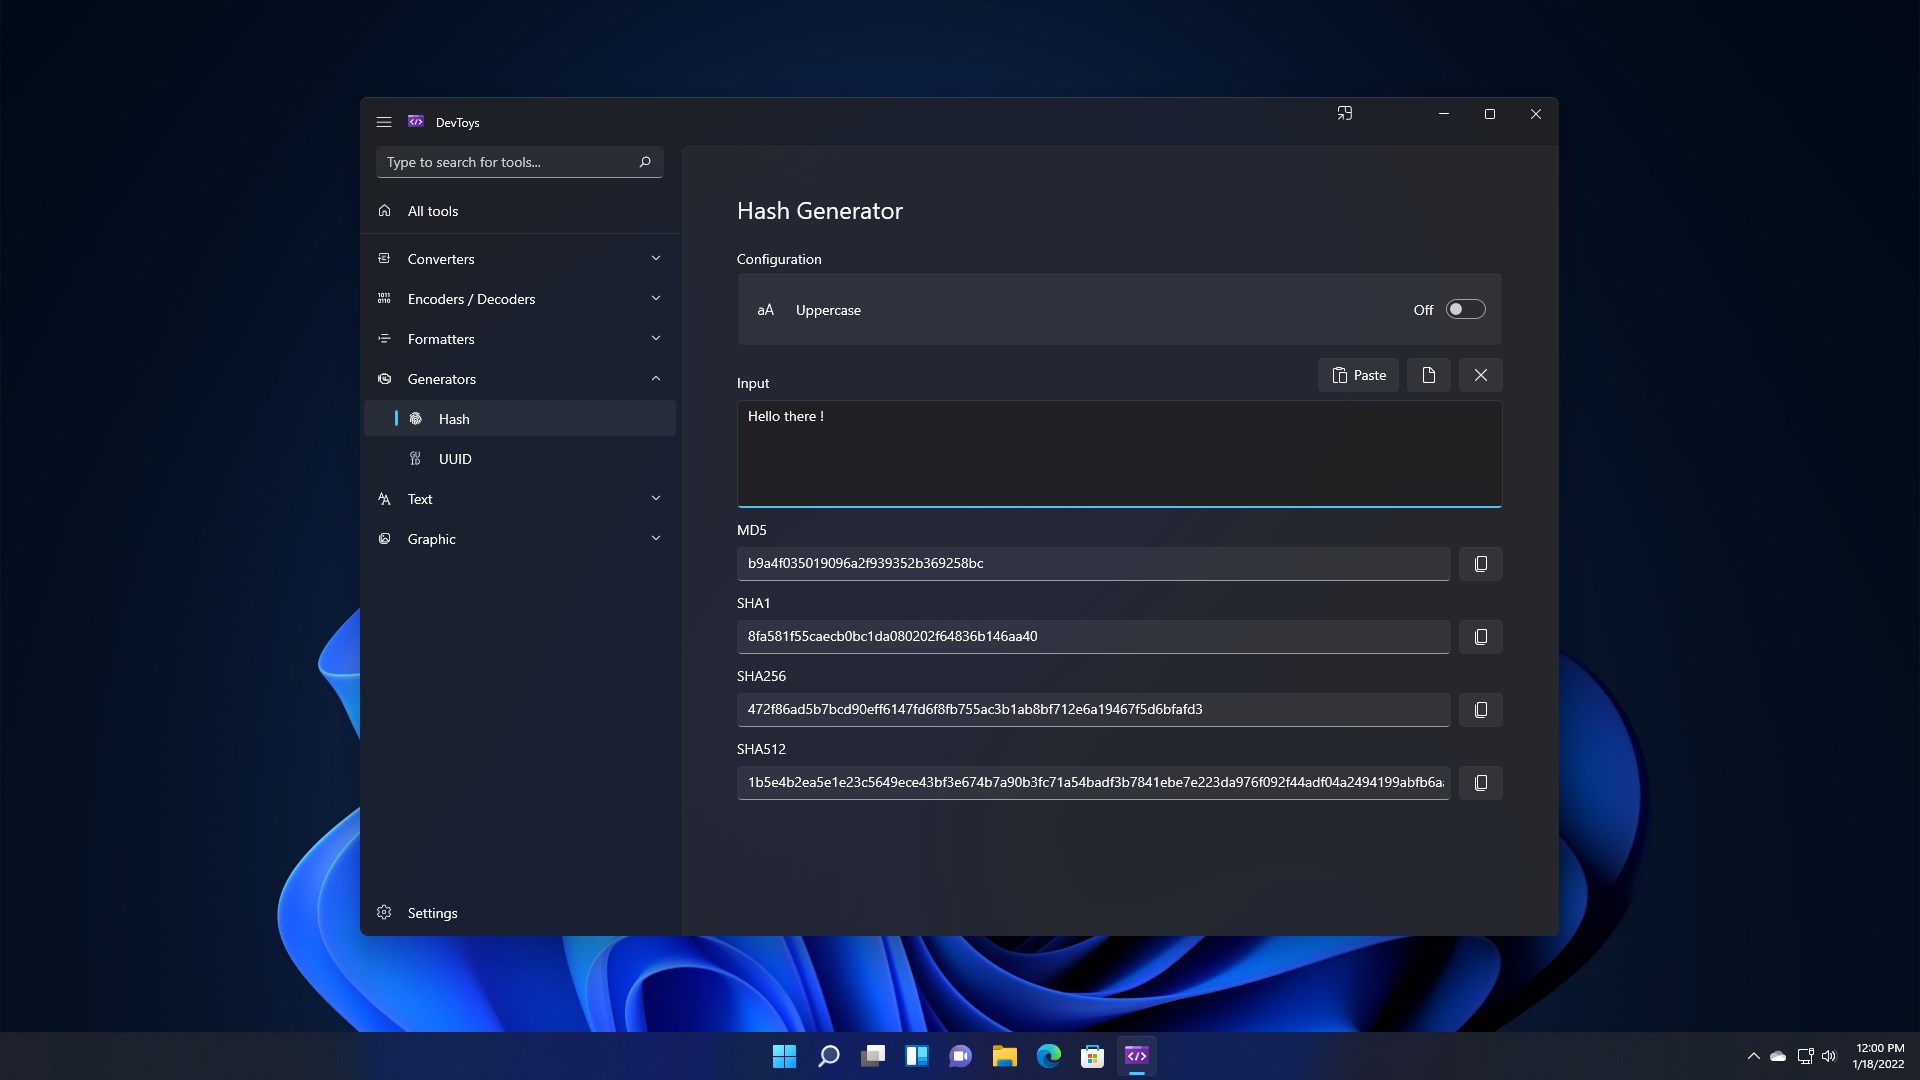Click the compact overlay mode icon
Image resolution: width=1920 pixels, height=1080 pixels.
point(1344,114)
